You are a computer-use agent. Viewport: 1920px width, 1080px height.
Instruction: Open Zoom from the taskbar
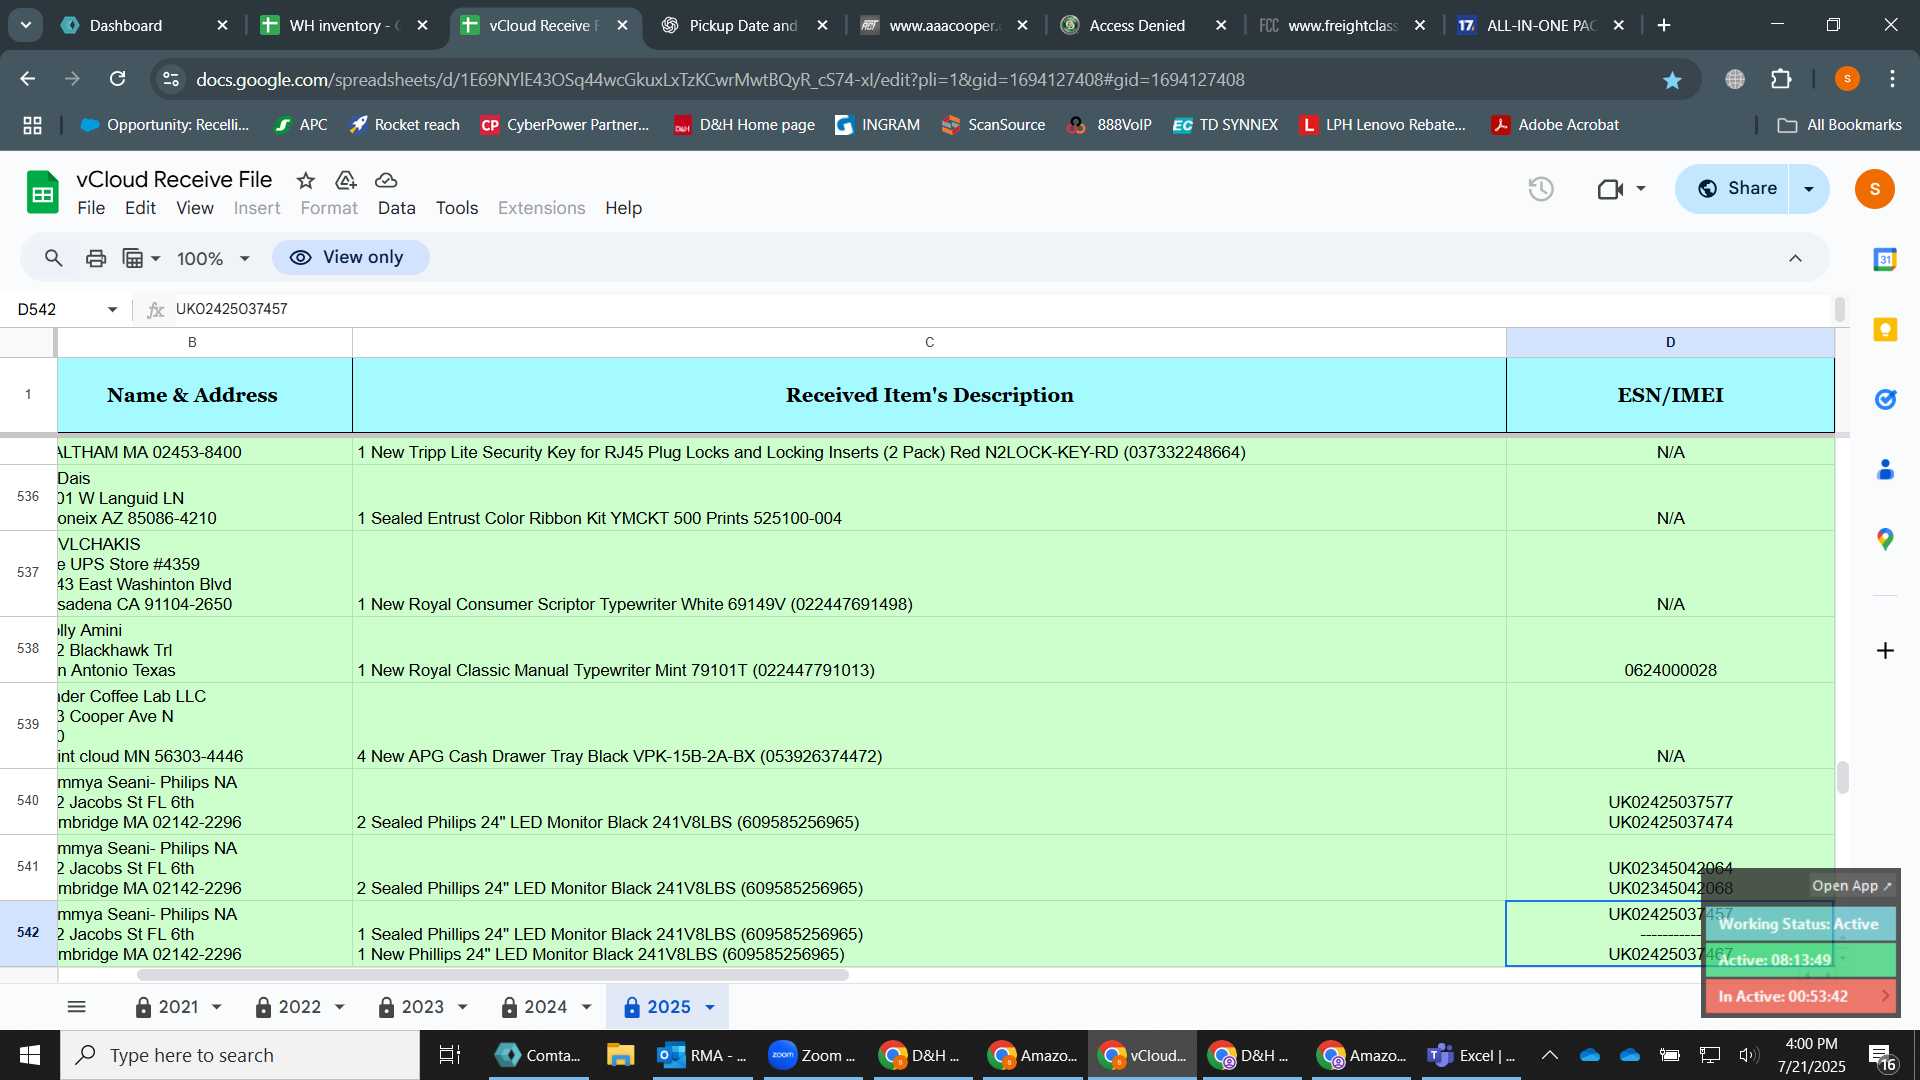coord(812,1055)
